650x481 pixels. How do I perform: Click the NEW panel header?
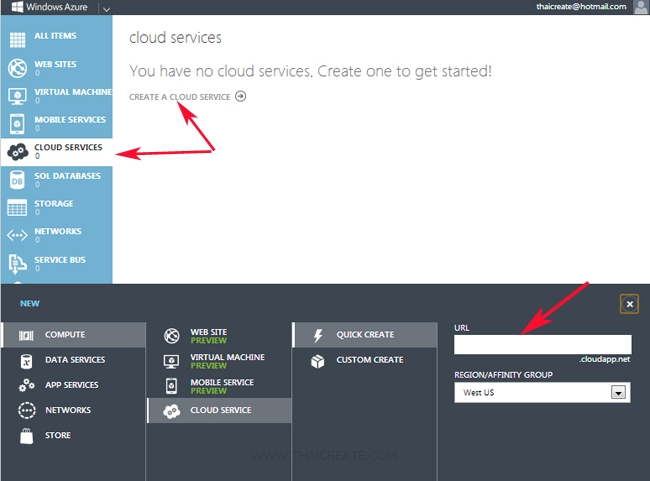(x=30, y=304)
